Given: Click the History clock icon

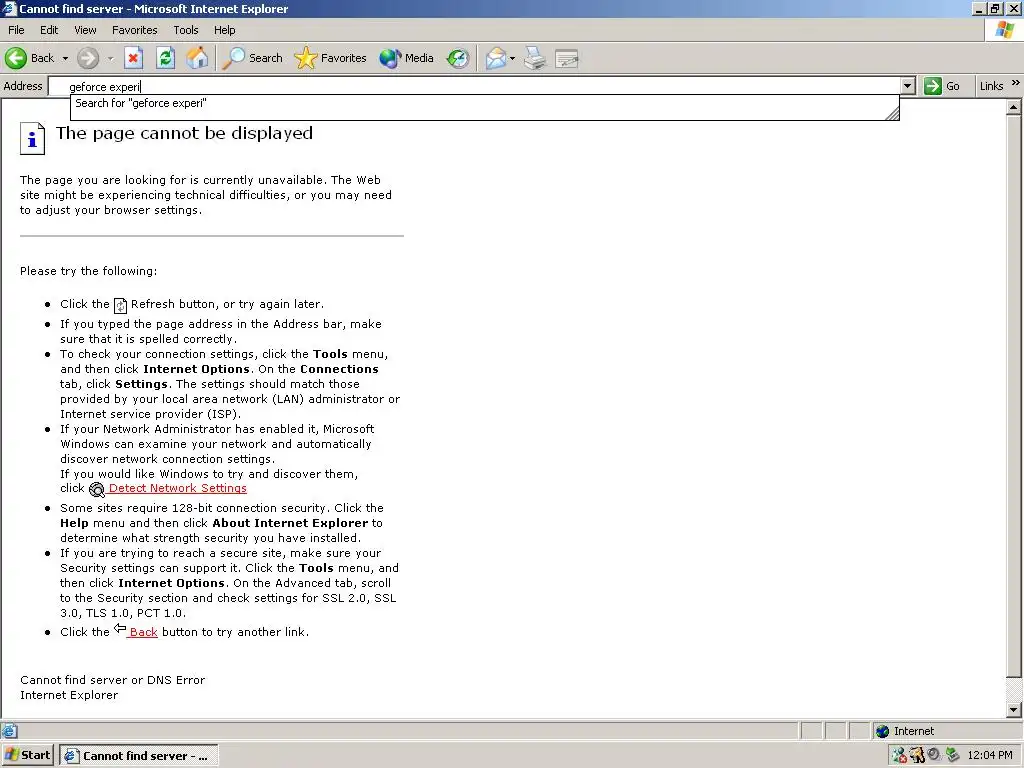Looking at the screenshot, I should [458, 59].
